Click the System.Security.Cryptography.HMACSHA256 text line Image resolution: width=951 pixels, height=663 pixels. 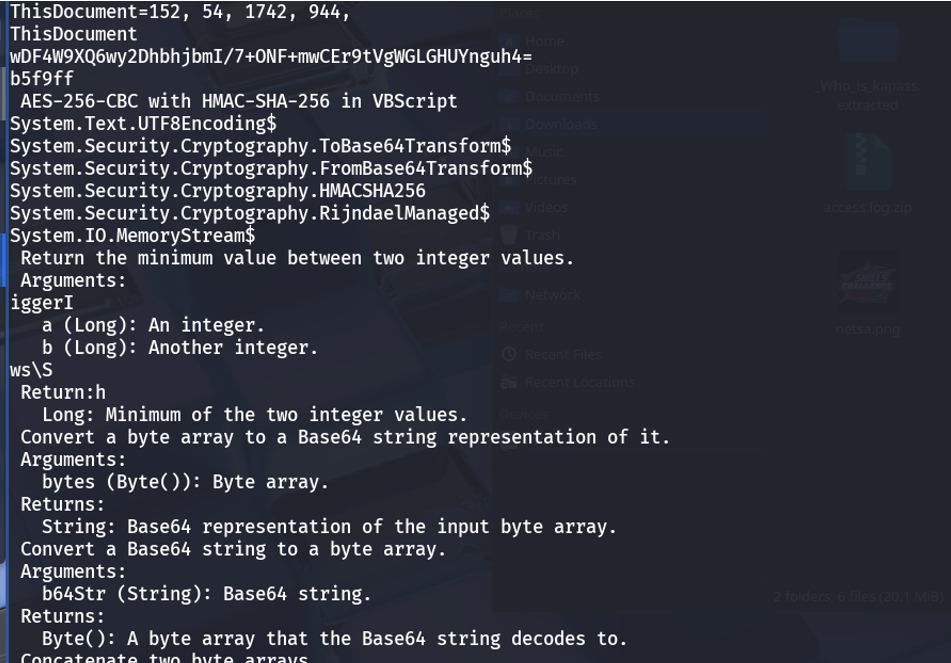click(x=218, y=190)
